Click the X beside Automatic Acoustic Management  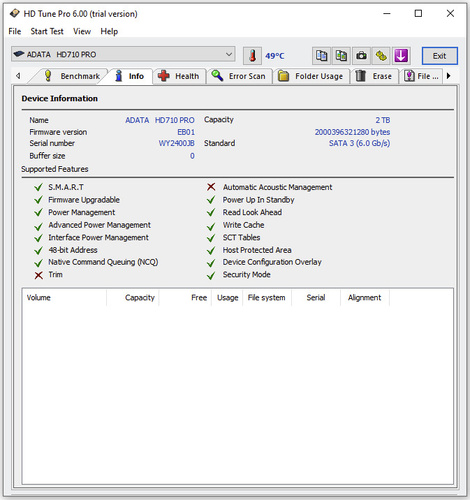tap(211, 187)
